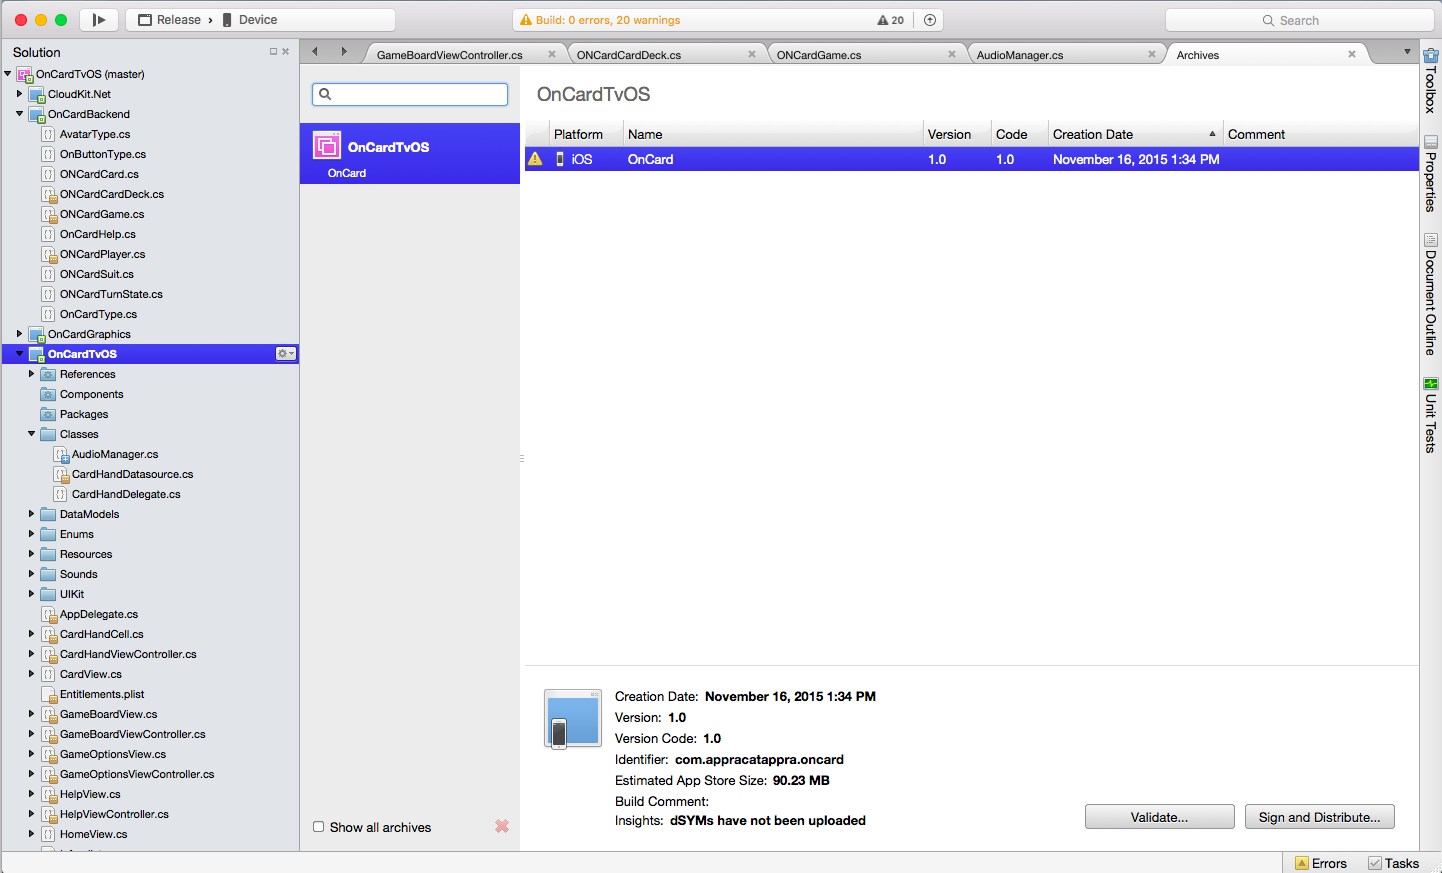Collapse the Classes folder
Image resolution: width=1442 pixels, height=873 pixels.
coord(31,434)
